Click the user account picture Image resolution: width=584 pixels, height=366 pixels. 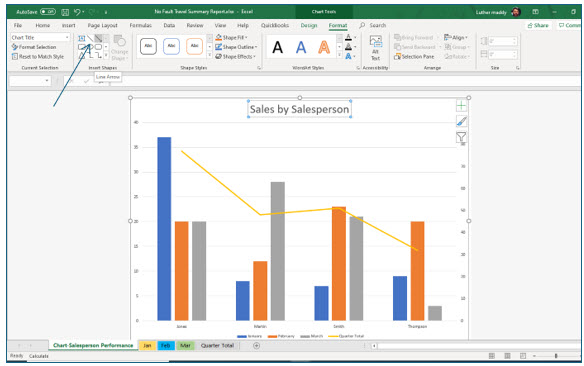516,12
